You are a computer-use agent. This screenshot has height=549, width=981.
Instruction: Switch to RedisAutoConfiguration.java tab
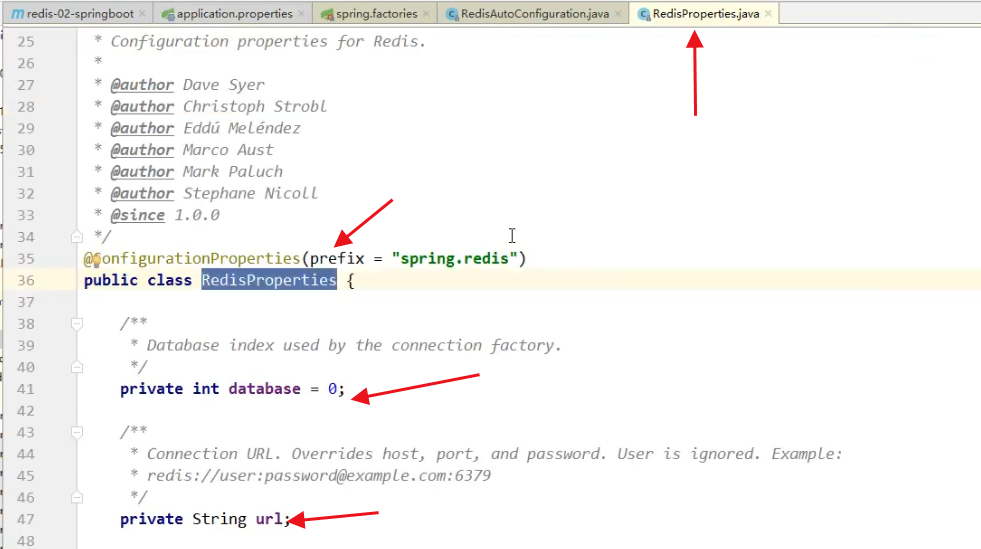[x=534, y=14]
